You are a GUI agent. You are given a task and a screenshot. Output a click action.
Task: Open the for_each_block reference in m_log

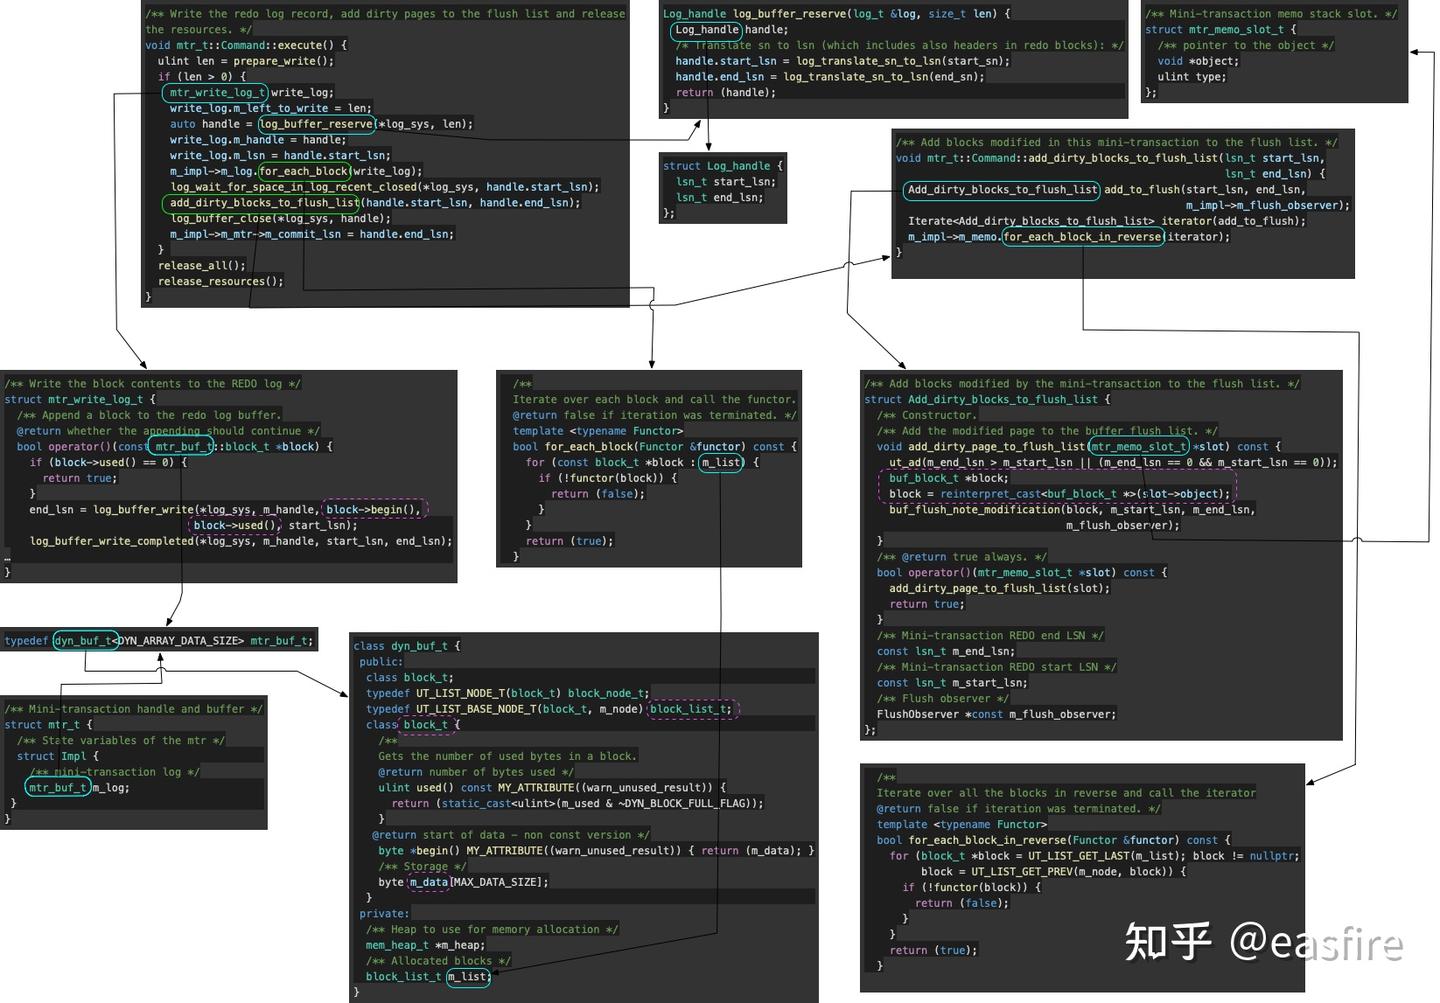tap(303, 171)
